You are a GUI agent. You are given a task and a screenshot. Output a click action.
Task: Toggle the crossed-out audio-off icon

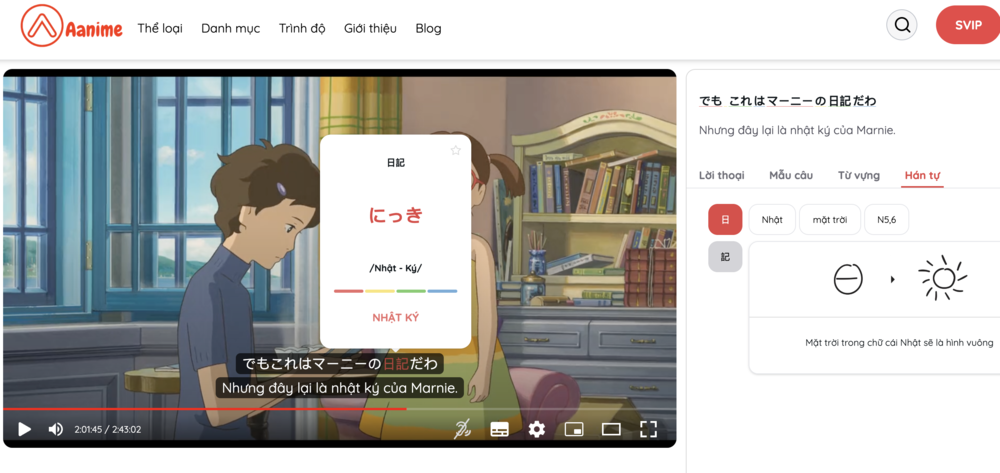click(x=462, y=429)
